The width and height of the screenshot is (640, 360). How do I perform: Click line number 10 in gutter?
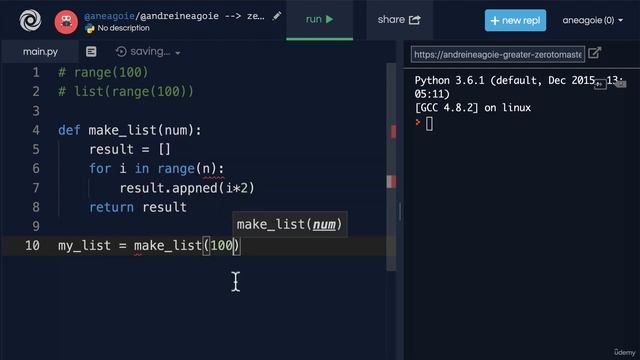tap(32, 246)
